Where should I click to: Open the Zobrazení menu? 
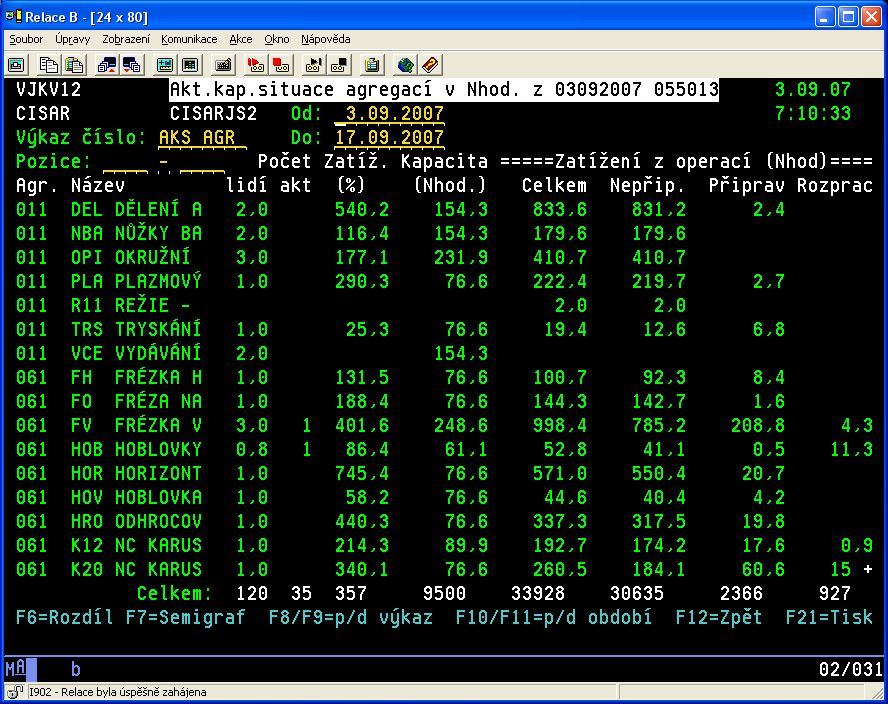click(126, 39)
